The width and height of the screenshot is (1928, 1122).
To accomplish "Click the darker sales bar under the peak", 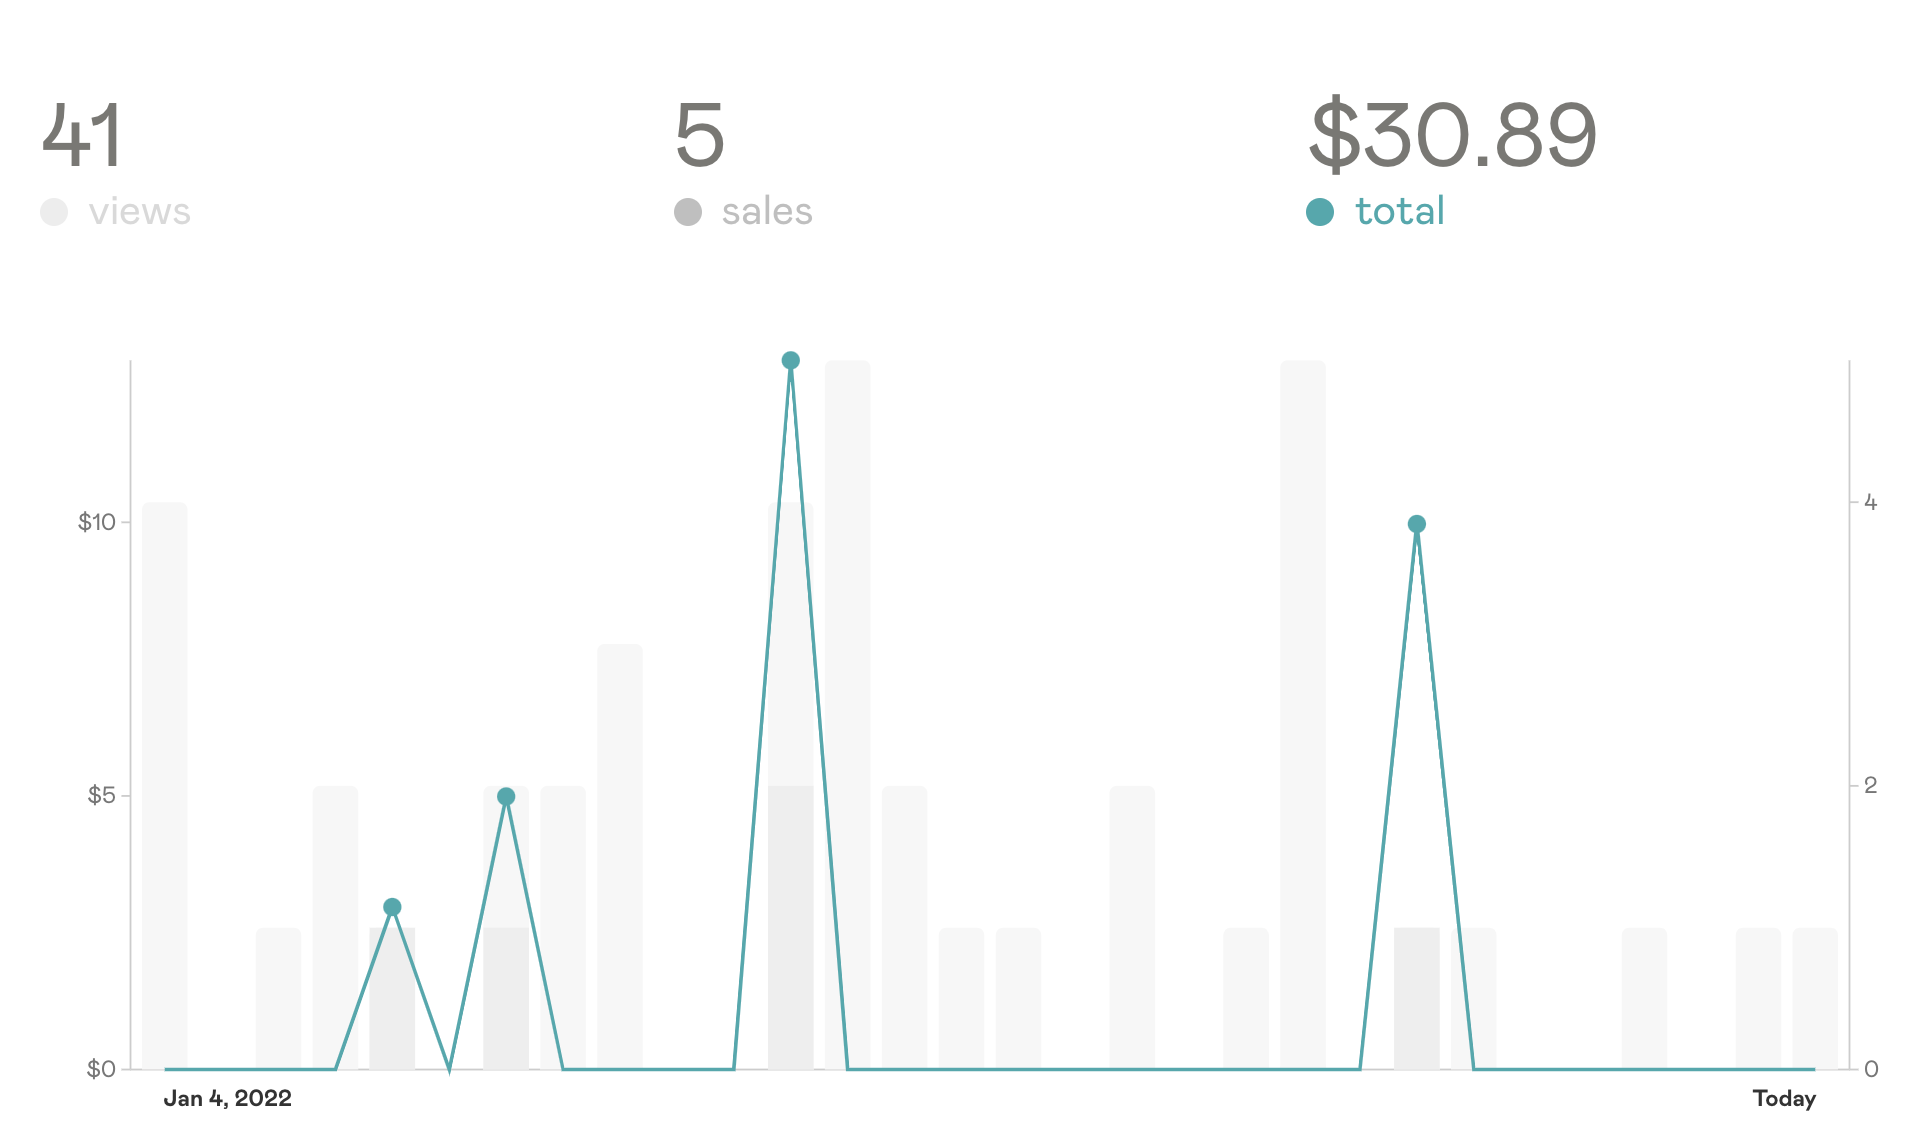I will (790, 927).
